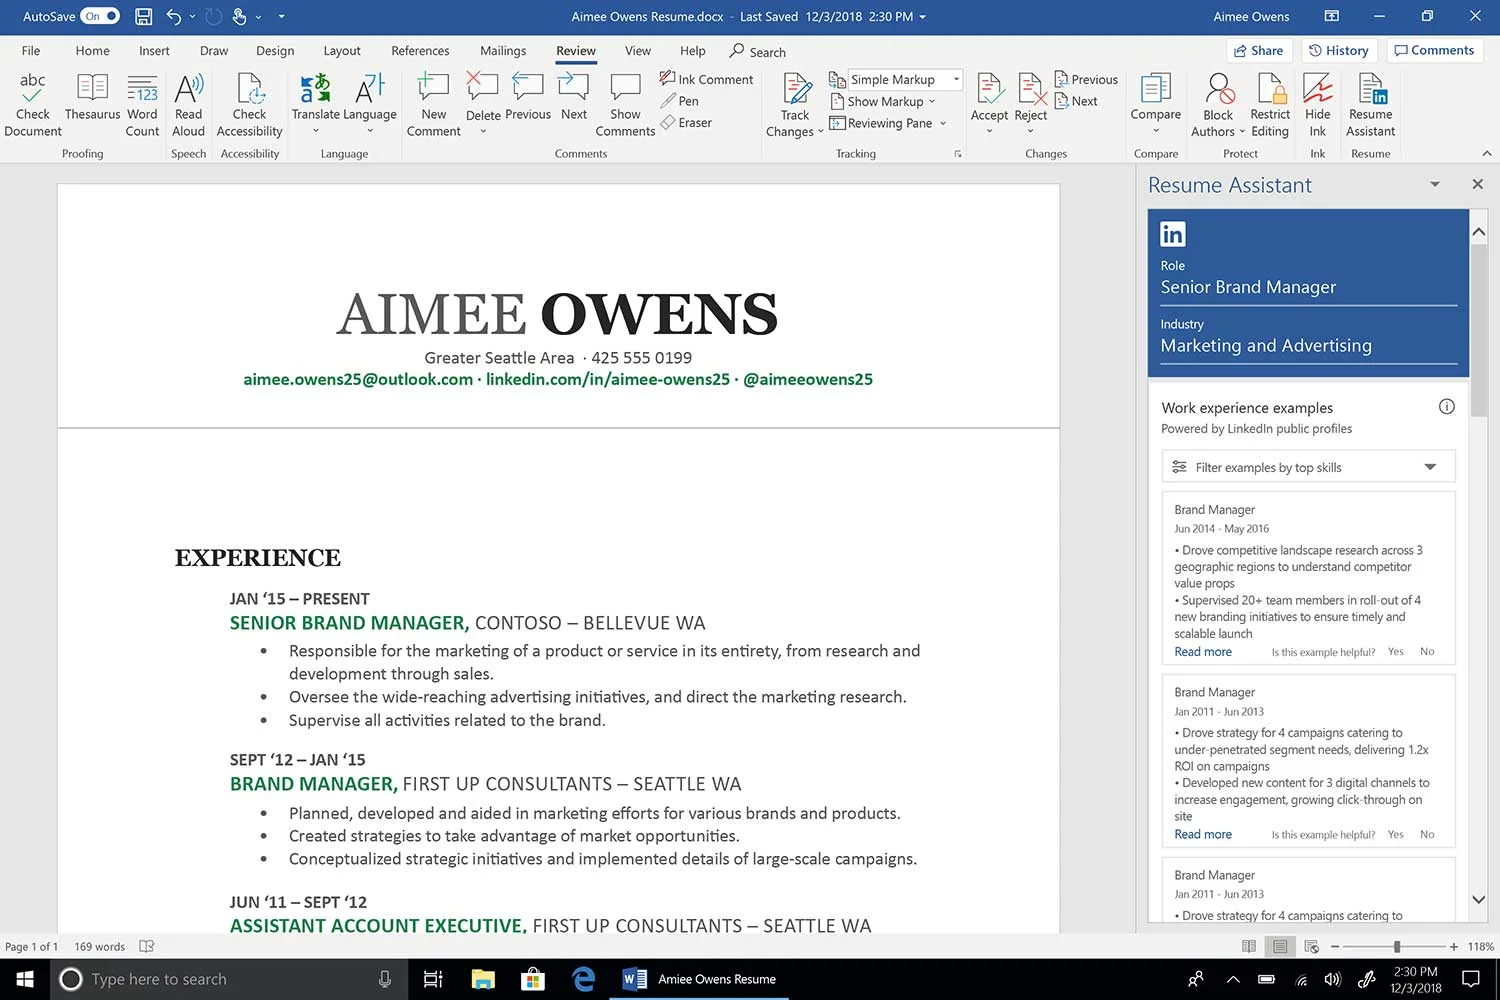Switch to the Mailings tab
1500x1000 pixels.
503,51
